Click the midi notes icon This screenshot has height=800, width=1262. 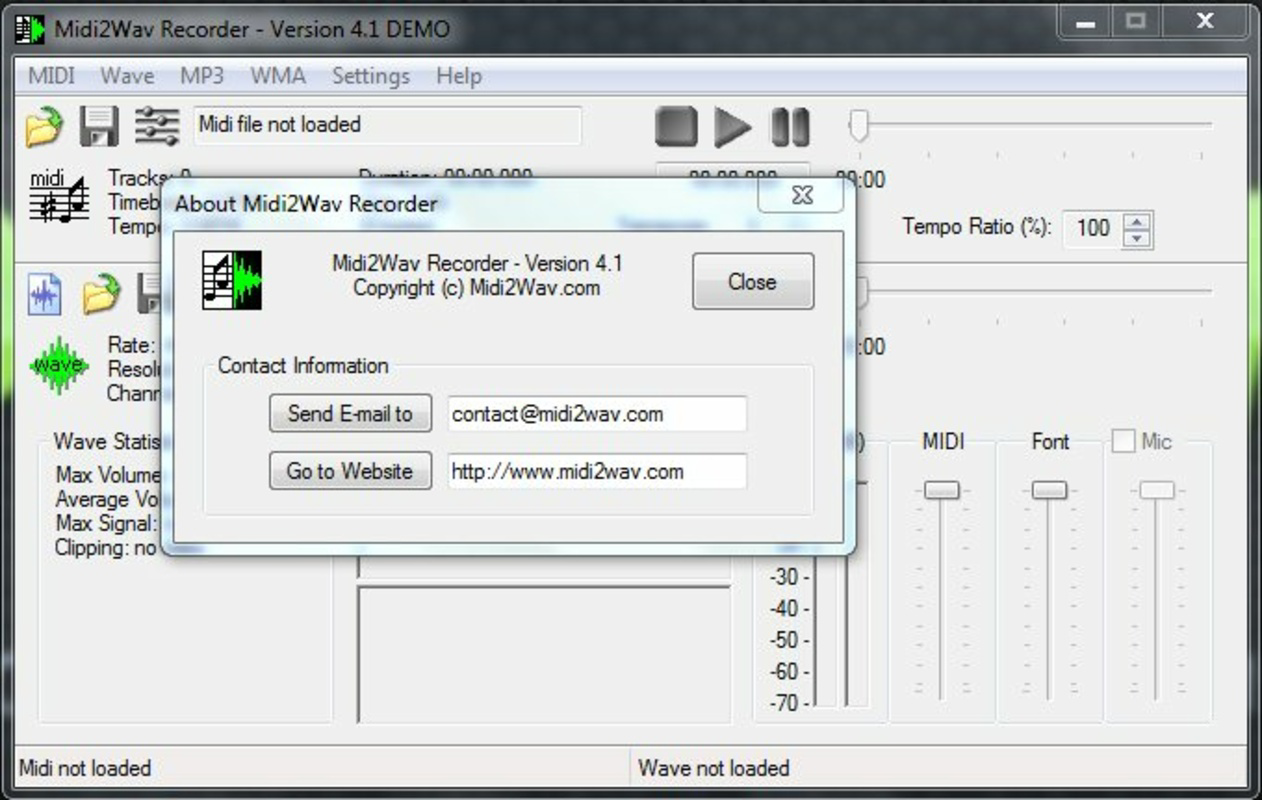point(58,197)
